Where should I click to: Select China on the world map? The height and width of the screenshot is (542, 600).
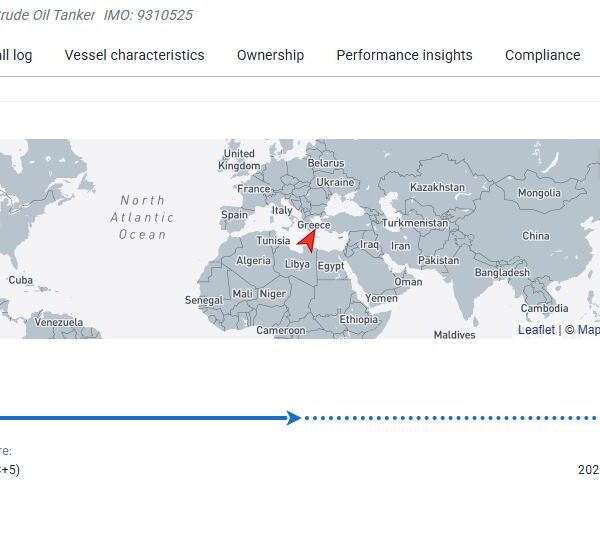point(536,236)
